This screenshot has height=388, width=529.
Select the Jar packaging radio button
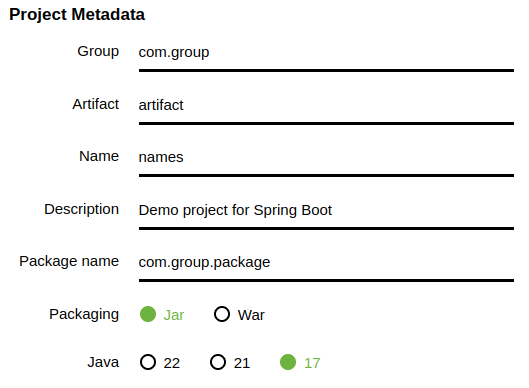pyautogui.click(x=148, y=314)
